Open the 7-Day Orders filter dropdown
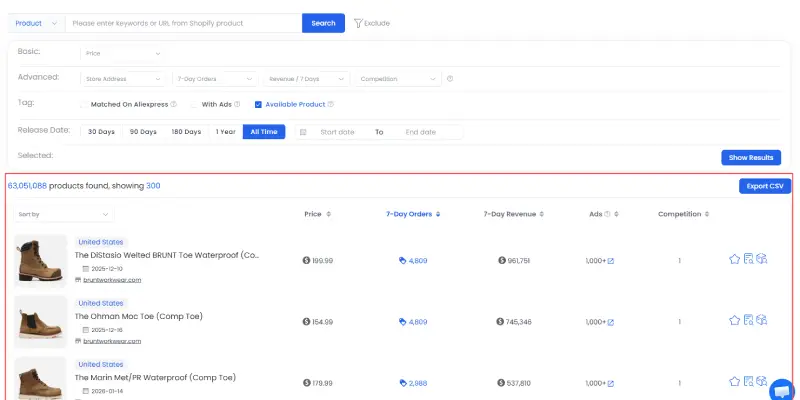 pyautogui.click(x=215, y=79)
